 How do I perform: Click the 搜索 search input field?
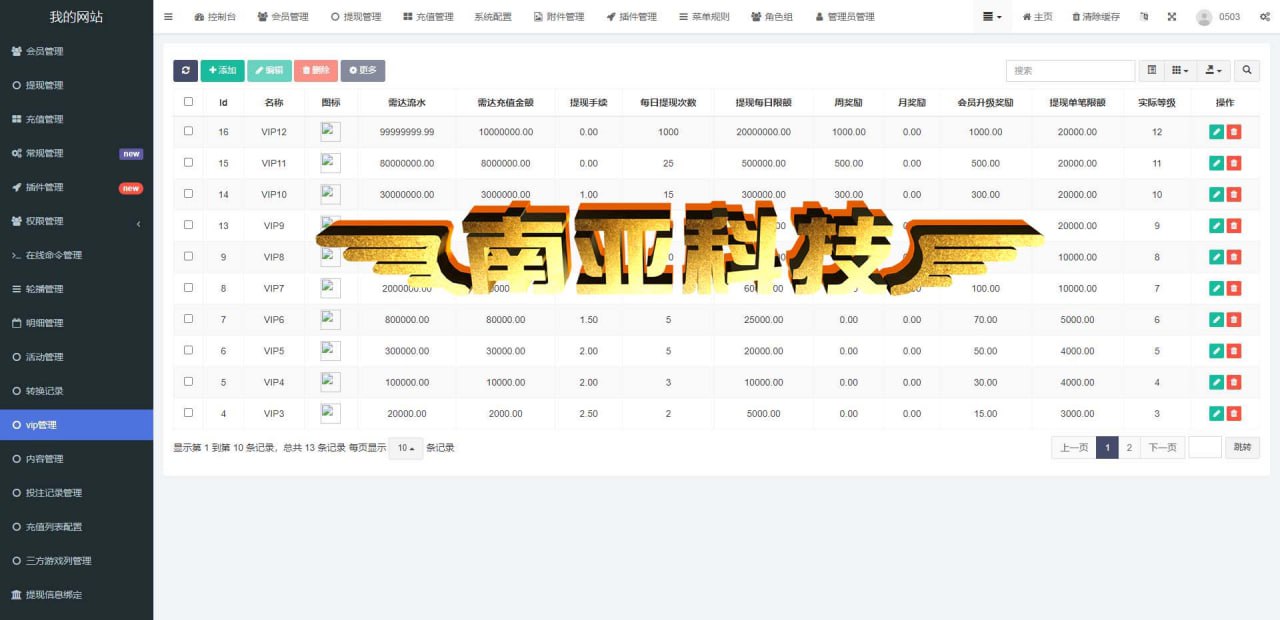click(x=1070, y=70)
